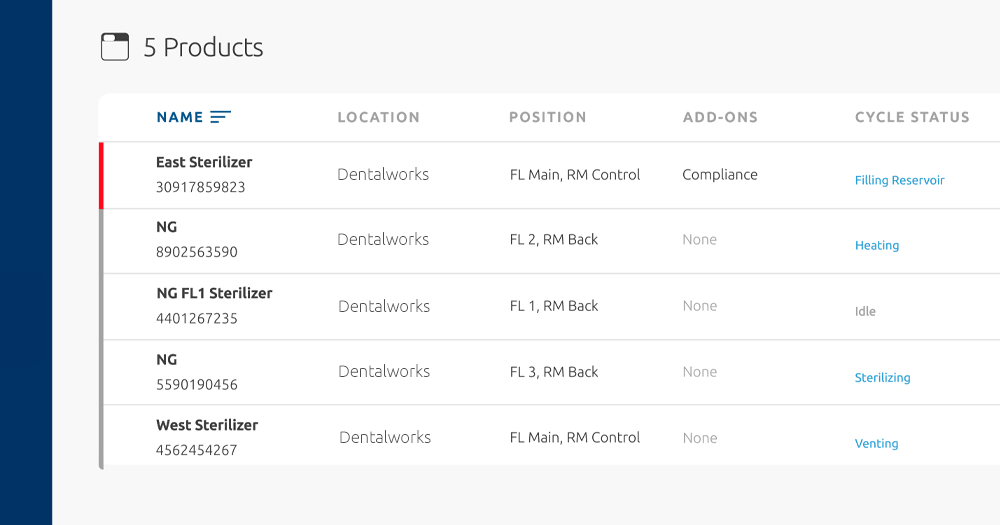
Task: Click the POSITION column header
Action: pyautogui.click(x=548, y=117)
